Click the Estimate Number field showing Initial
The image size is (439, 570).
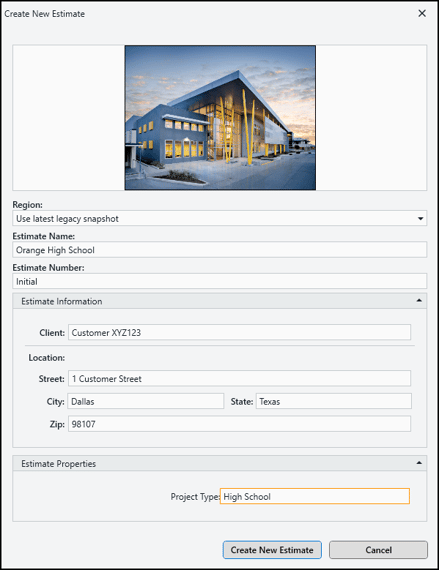220,281
